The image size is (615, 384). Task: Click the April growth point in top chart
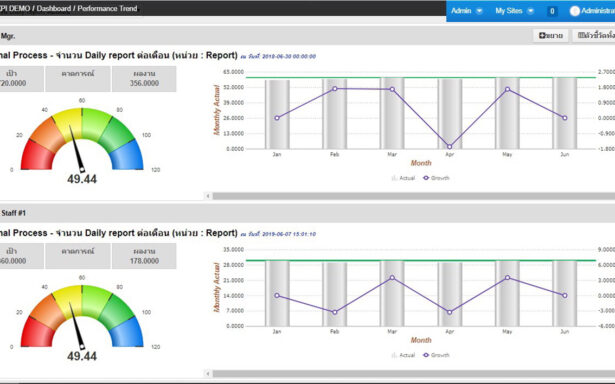(449, 147)
